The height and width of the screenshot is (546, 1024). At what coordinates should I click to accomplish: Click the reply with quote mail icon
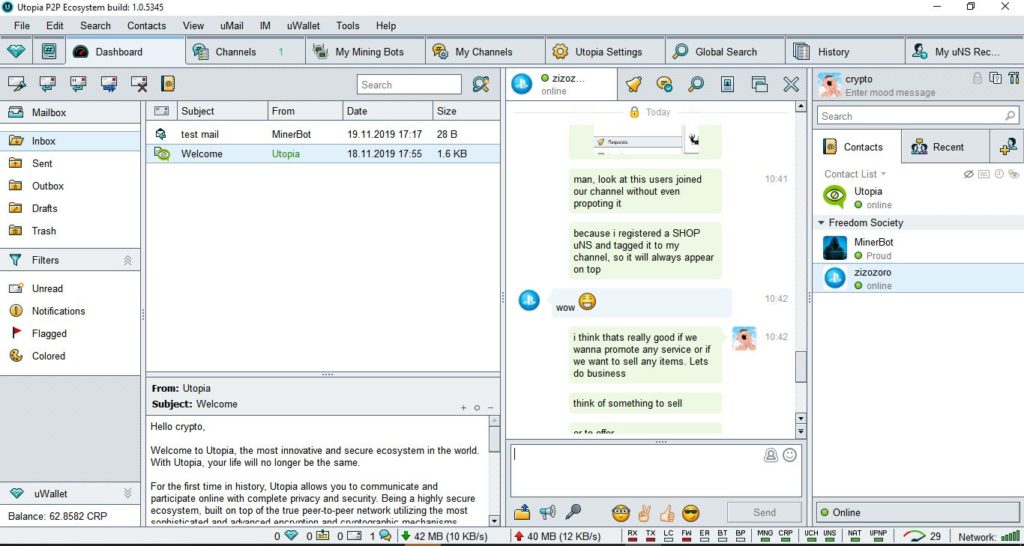(x=78, y=84)
